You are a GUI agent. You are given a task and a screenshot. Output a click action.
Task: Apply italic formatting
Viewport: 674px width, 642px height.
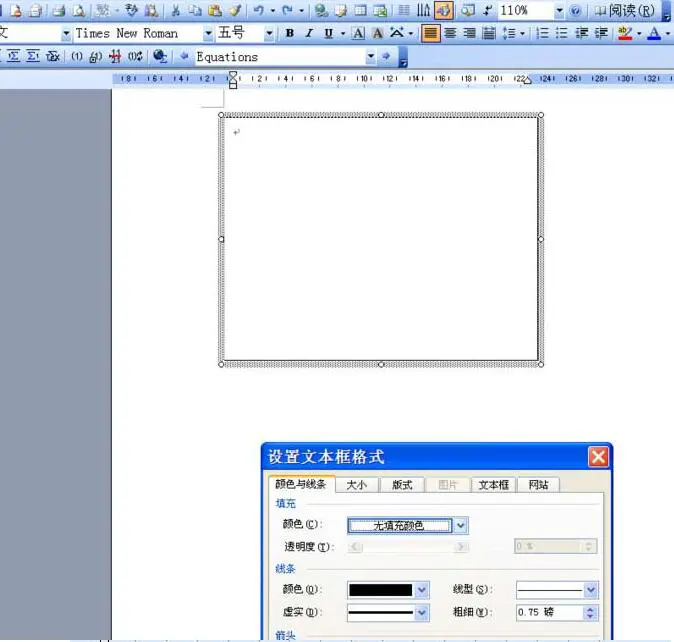pos(309,34)
